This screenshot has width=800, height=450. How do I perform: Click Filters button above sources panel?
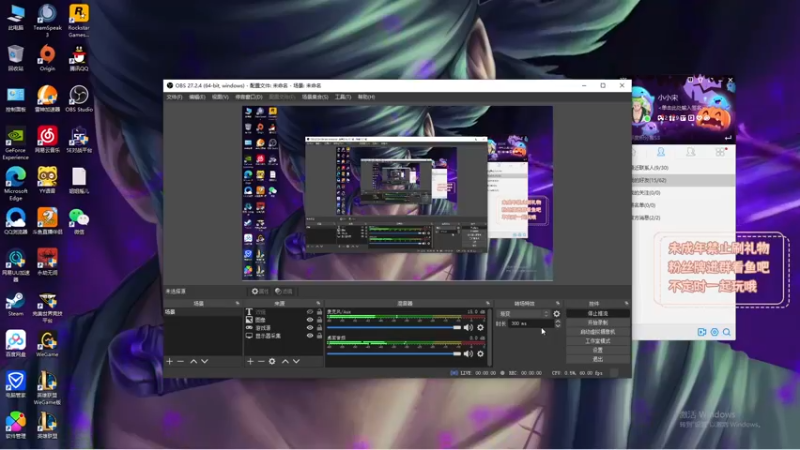pyautogui.click(x=284, y=291)
